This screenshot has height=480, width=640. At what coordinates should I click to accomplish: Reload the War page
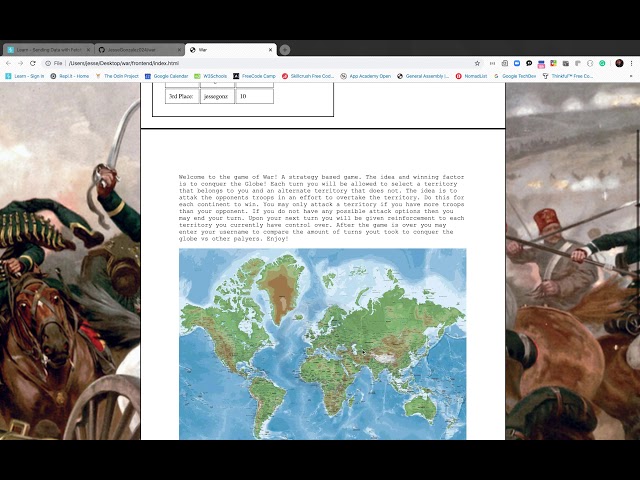coord(33,63)
